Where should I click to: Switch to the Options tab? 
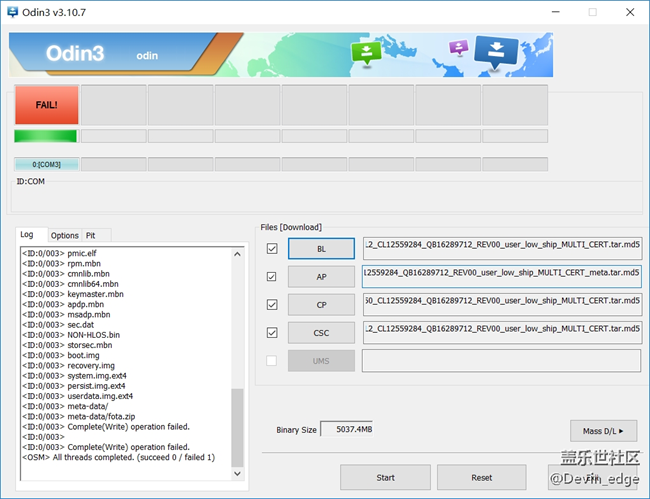pos(64,235)
